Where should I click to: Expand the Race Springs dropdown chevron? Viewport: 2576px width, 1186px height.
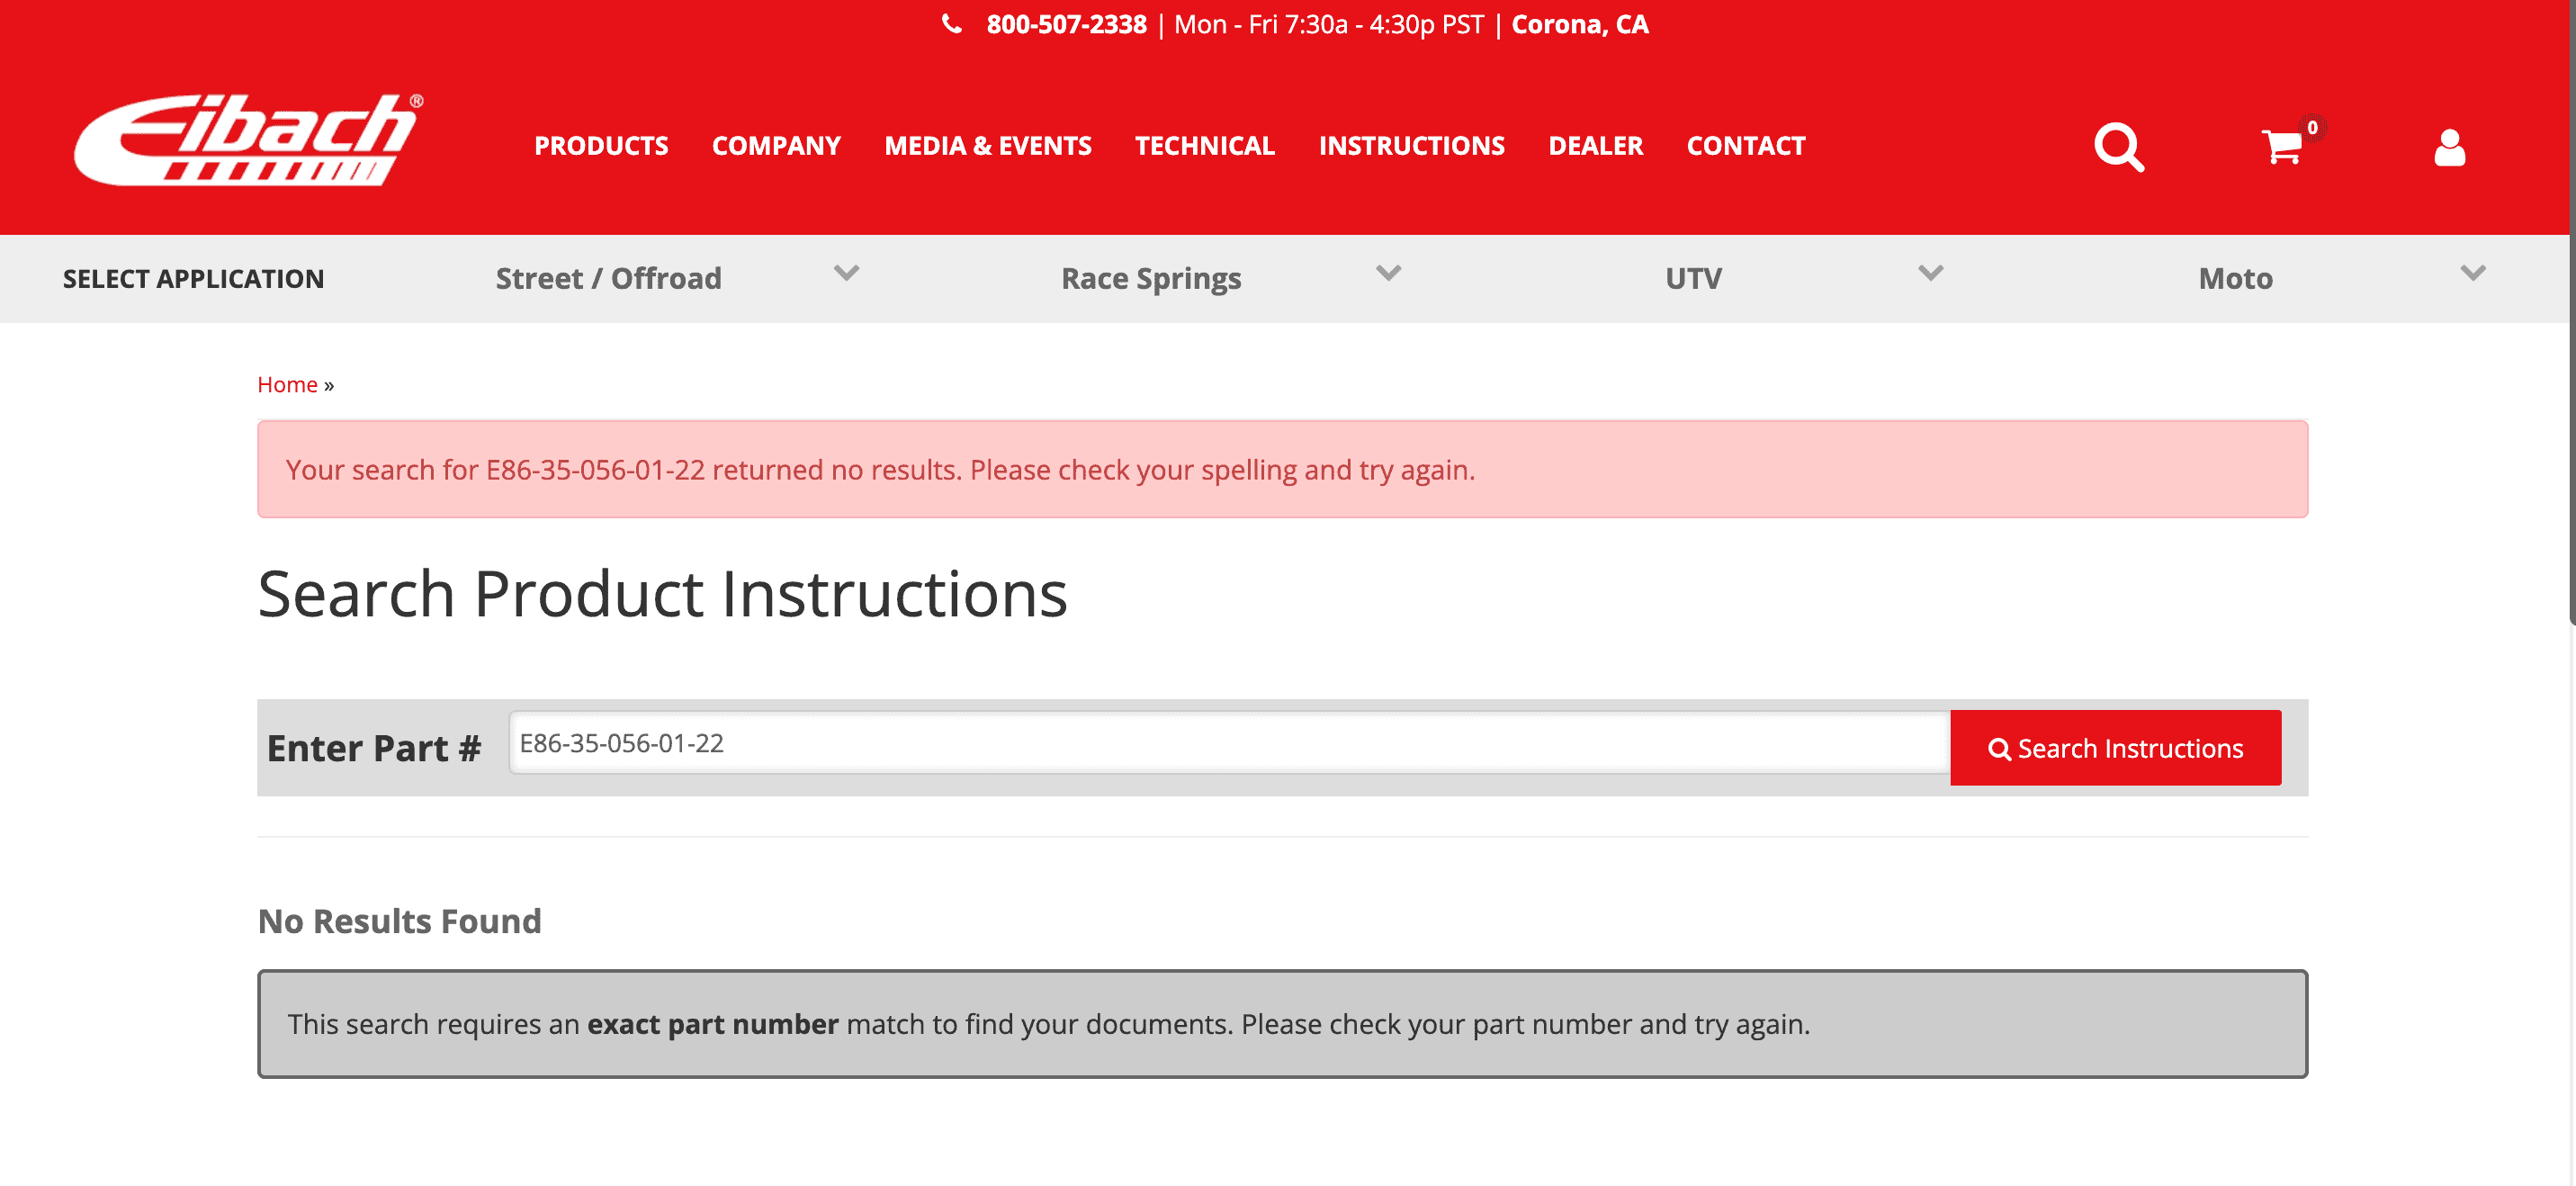pos(1388,273)
